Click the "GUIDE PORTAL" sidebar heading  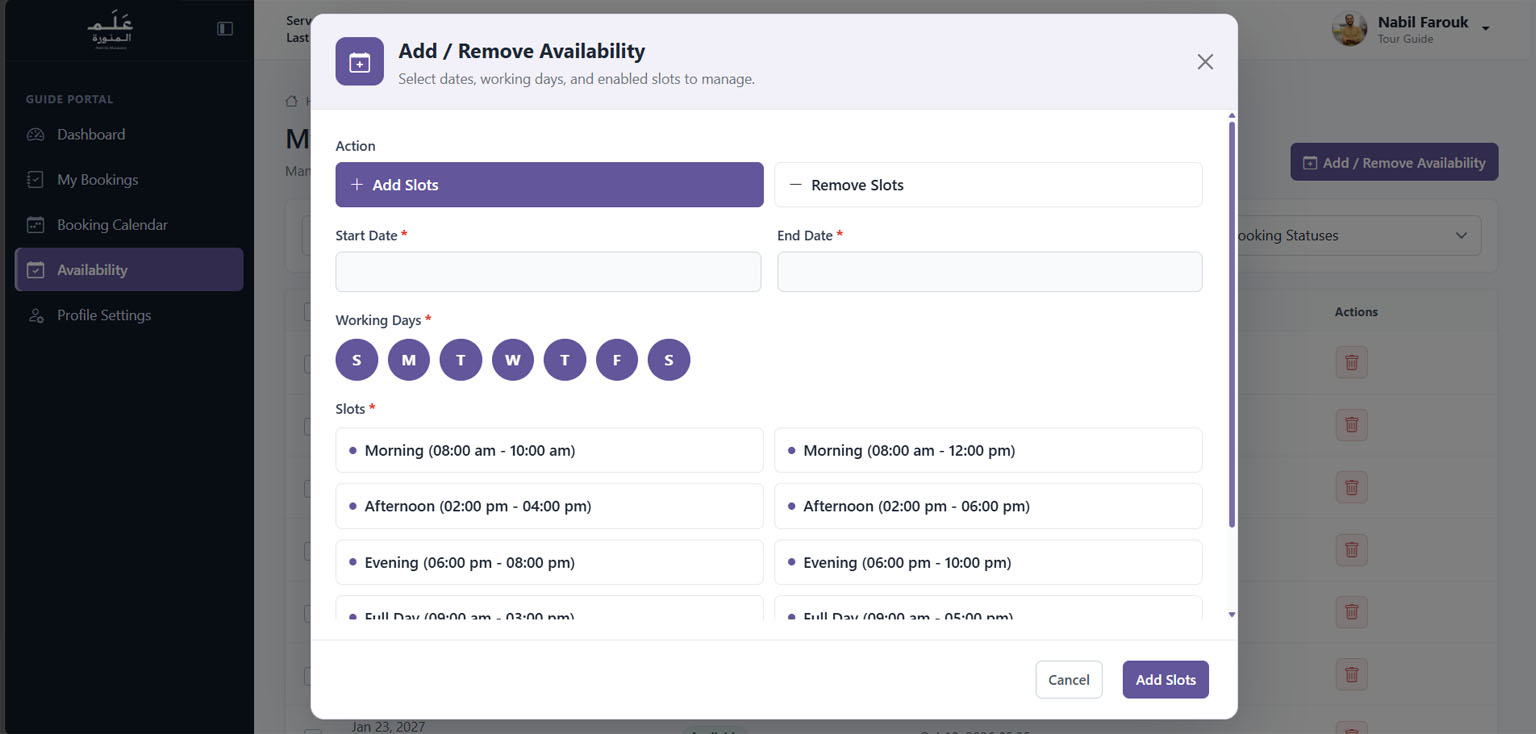click(69, 99)
